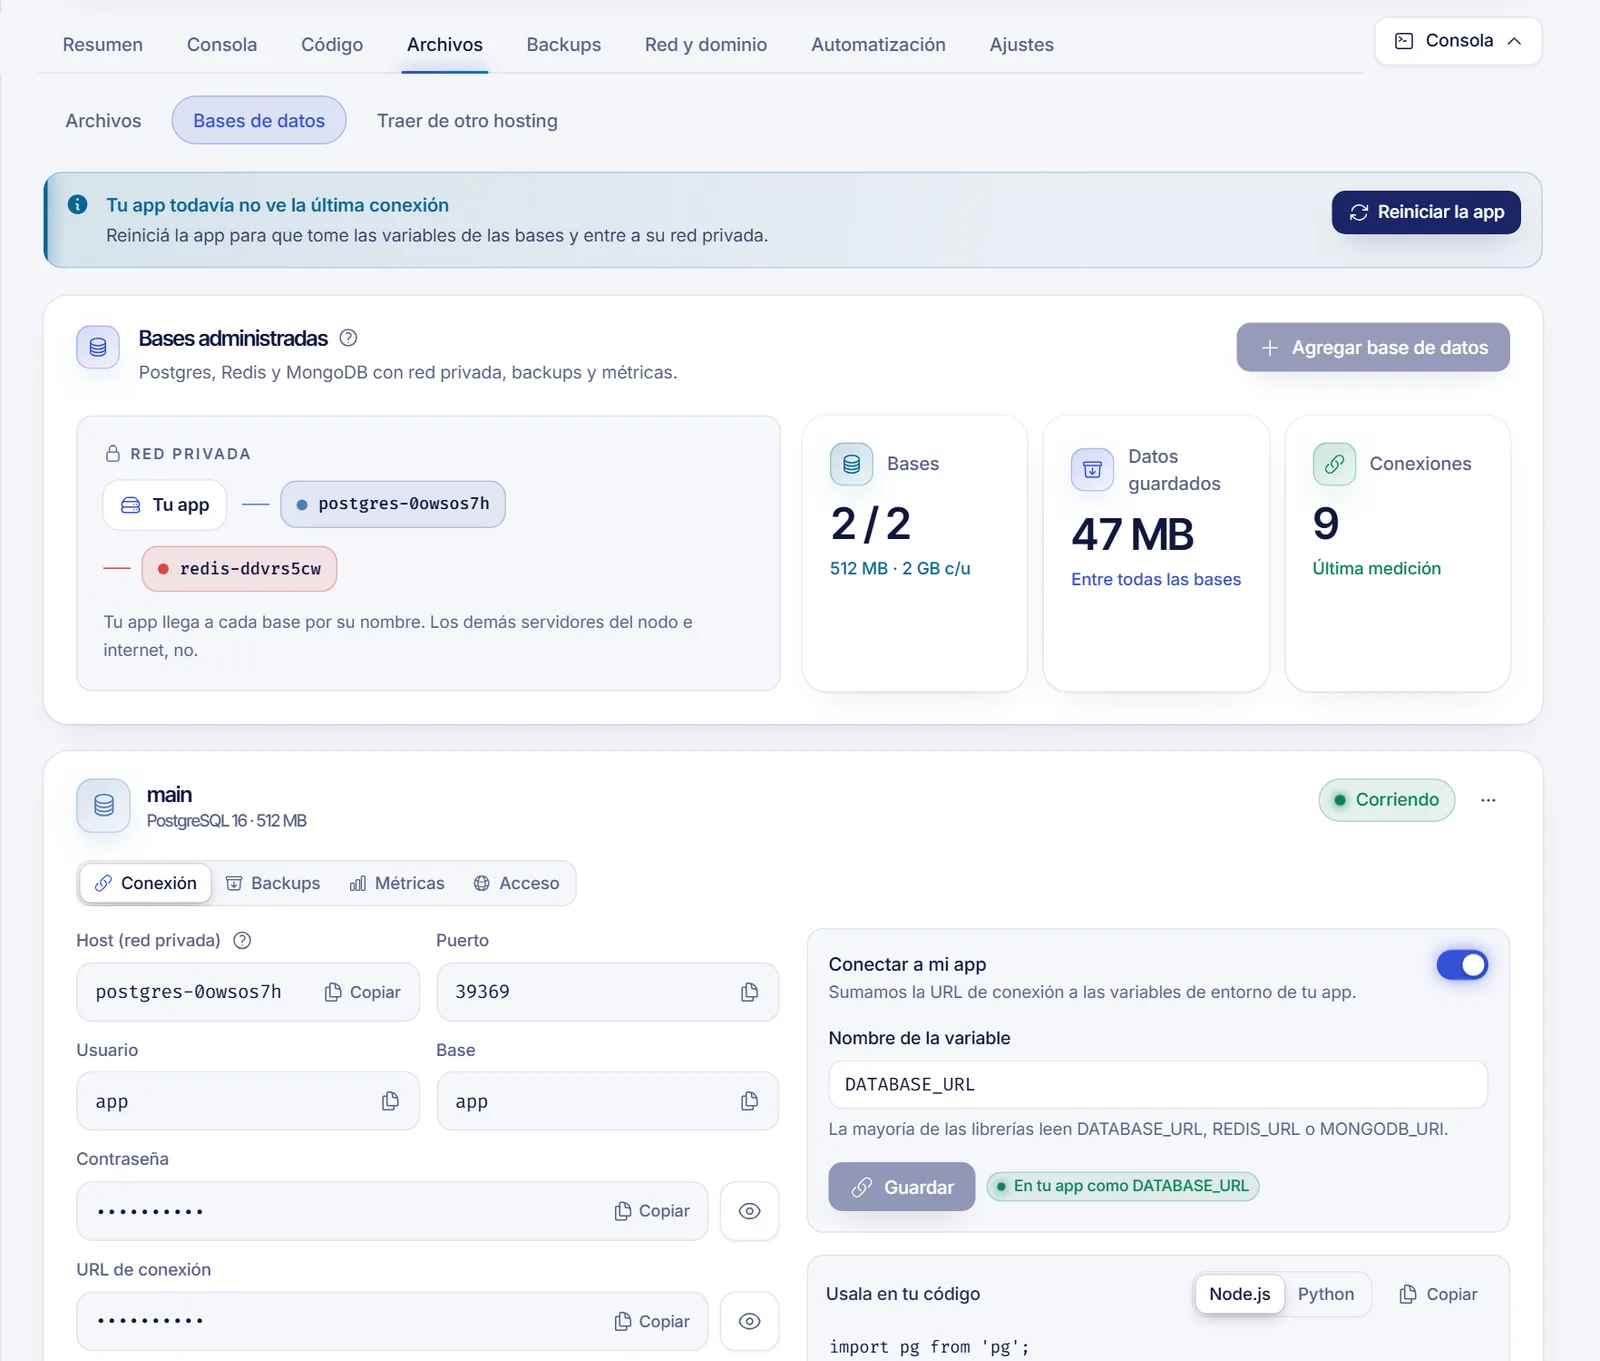
Task: Select Node.js code sample
Action: pyautogui.click(x=1239, y=1294)
